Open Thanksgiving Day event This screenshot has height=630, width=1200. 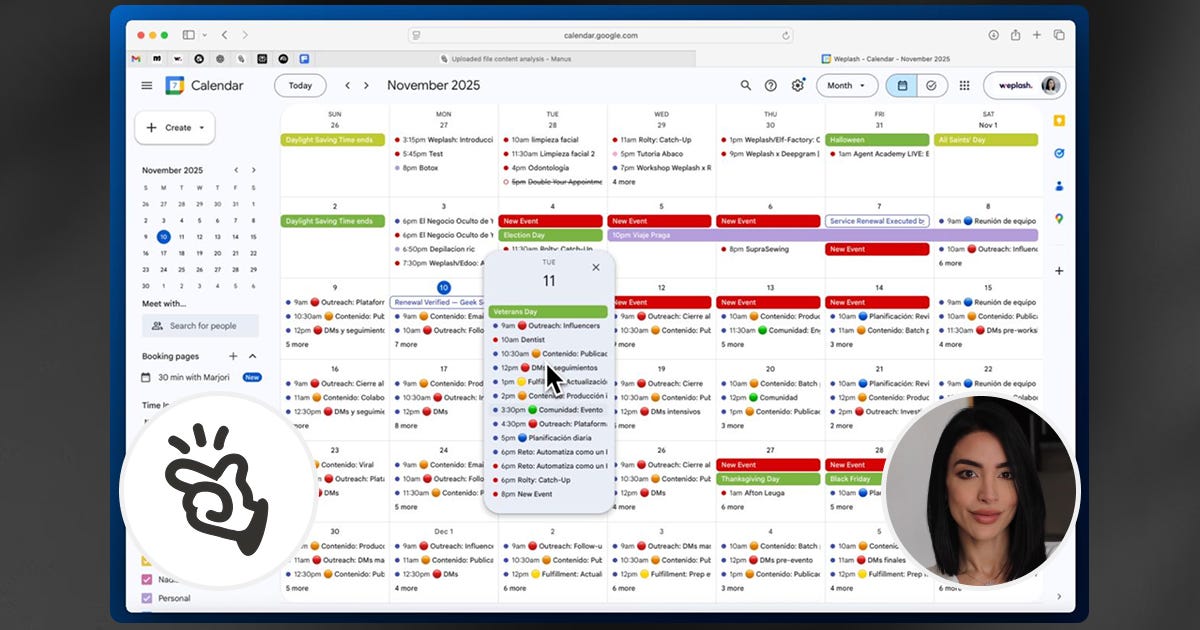click(x=768, y=479)
